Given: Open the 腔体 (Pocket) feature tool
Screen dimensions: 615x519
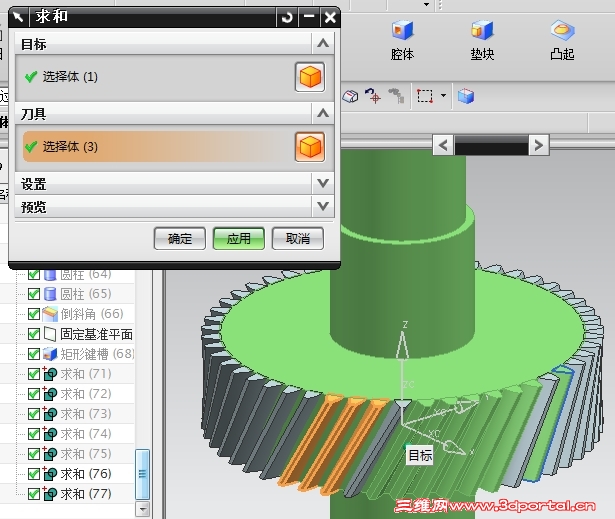Looking at the screenshot, I should coord(402,40).
